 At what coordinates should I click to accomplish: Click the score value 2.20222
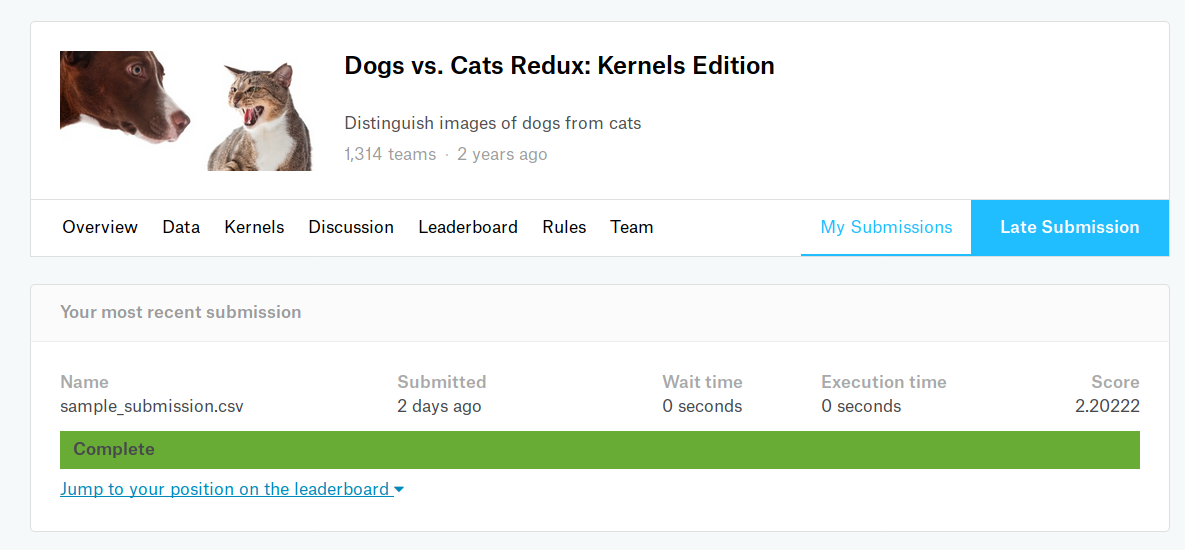coord(1106,406)
